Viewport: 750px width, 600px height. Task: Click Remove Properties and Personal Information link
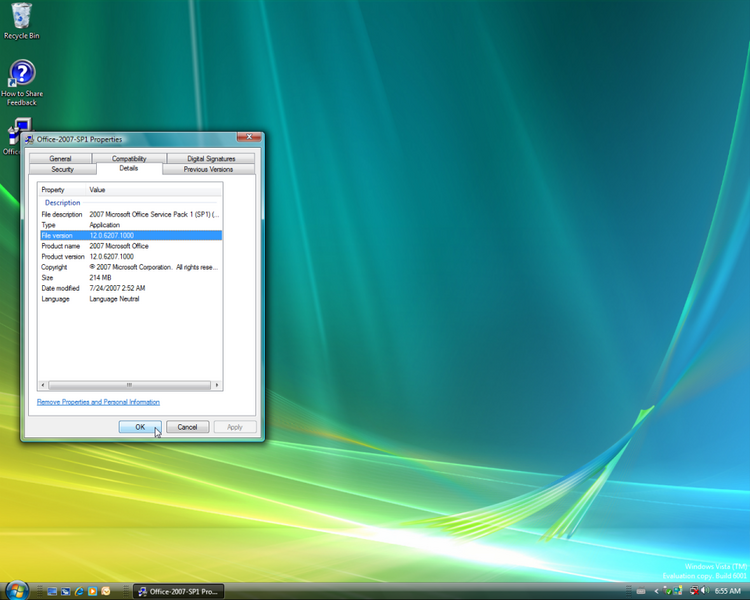click(98, 402)
